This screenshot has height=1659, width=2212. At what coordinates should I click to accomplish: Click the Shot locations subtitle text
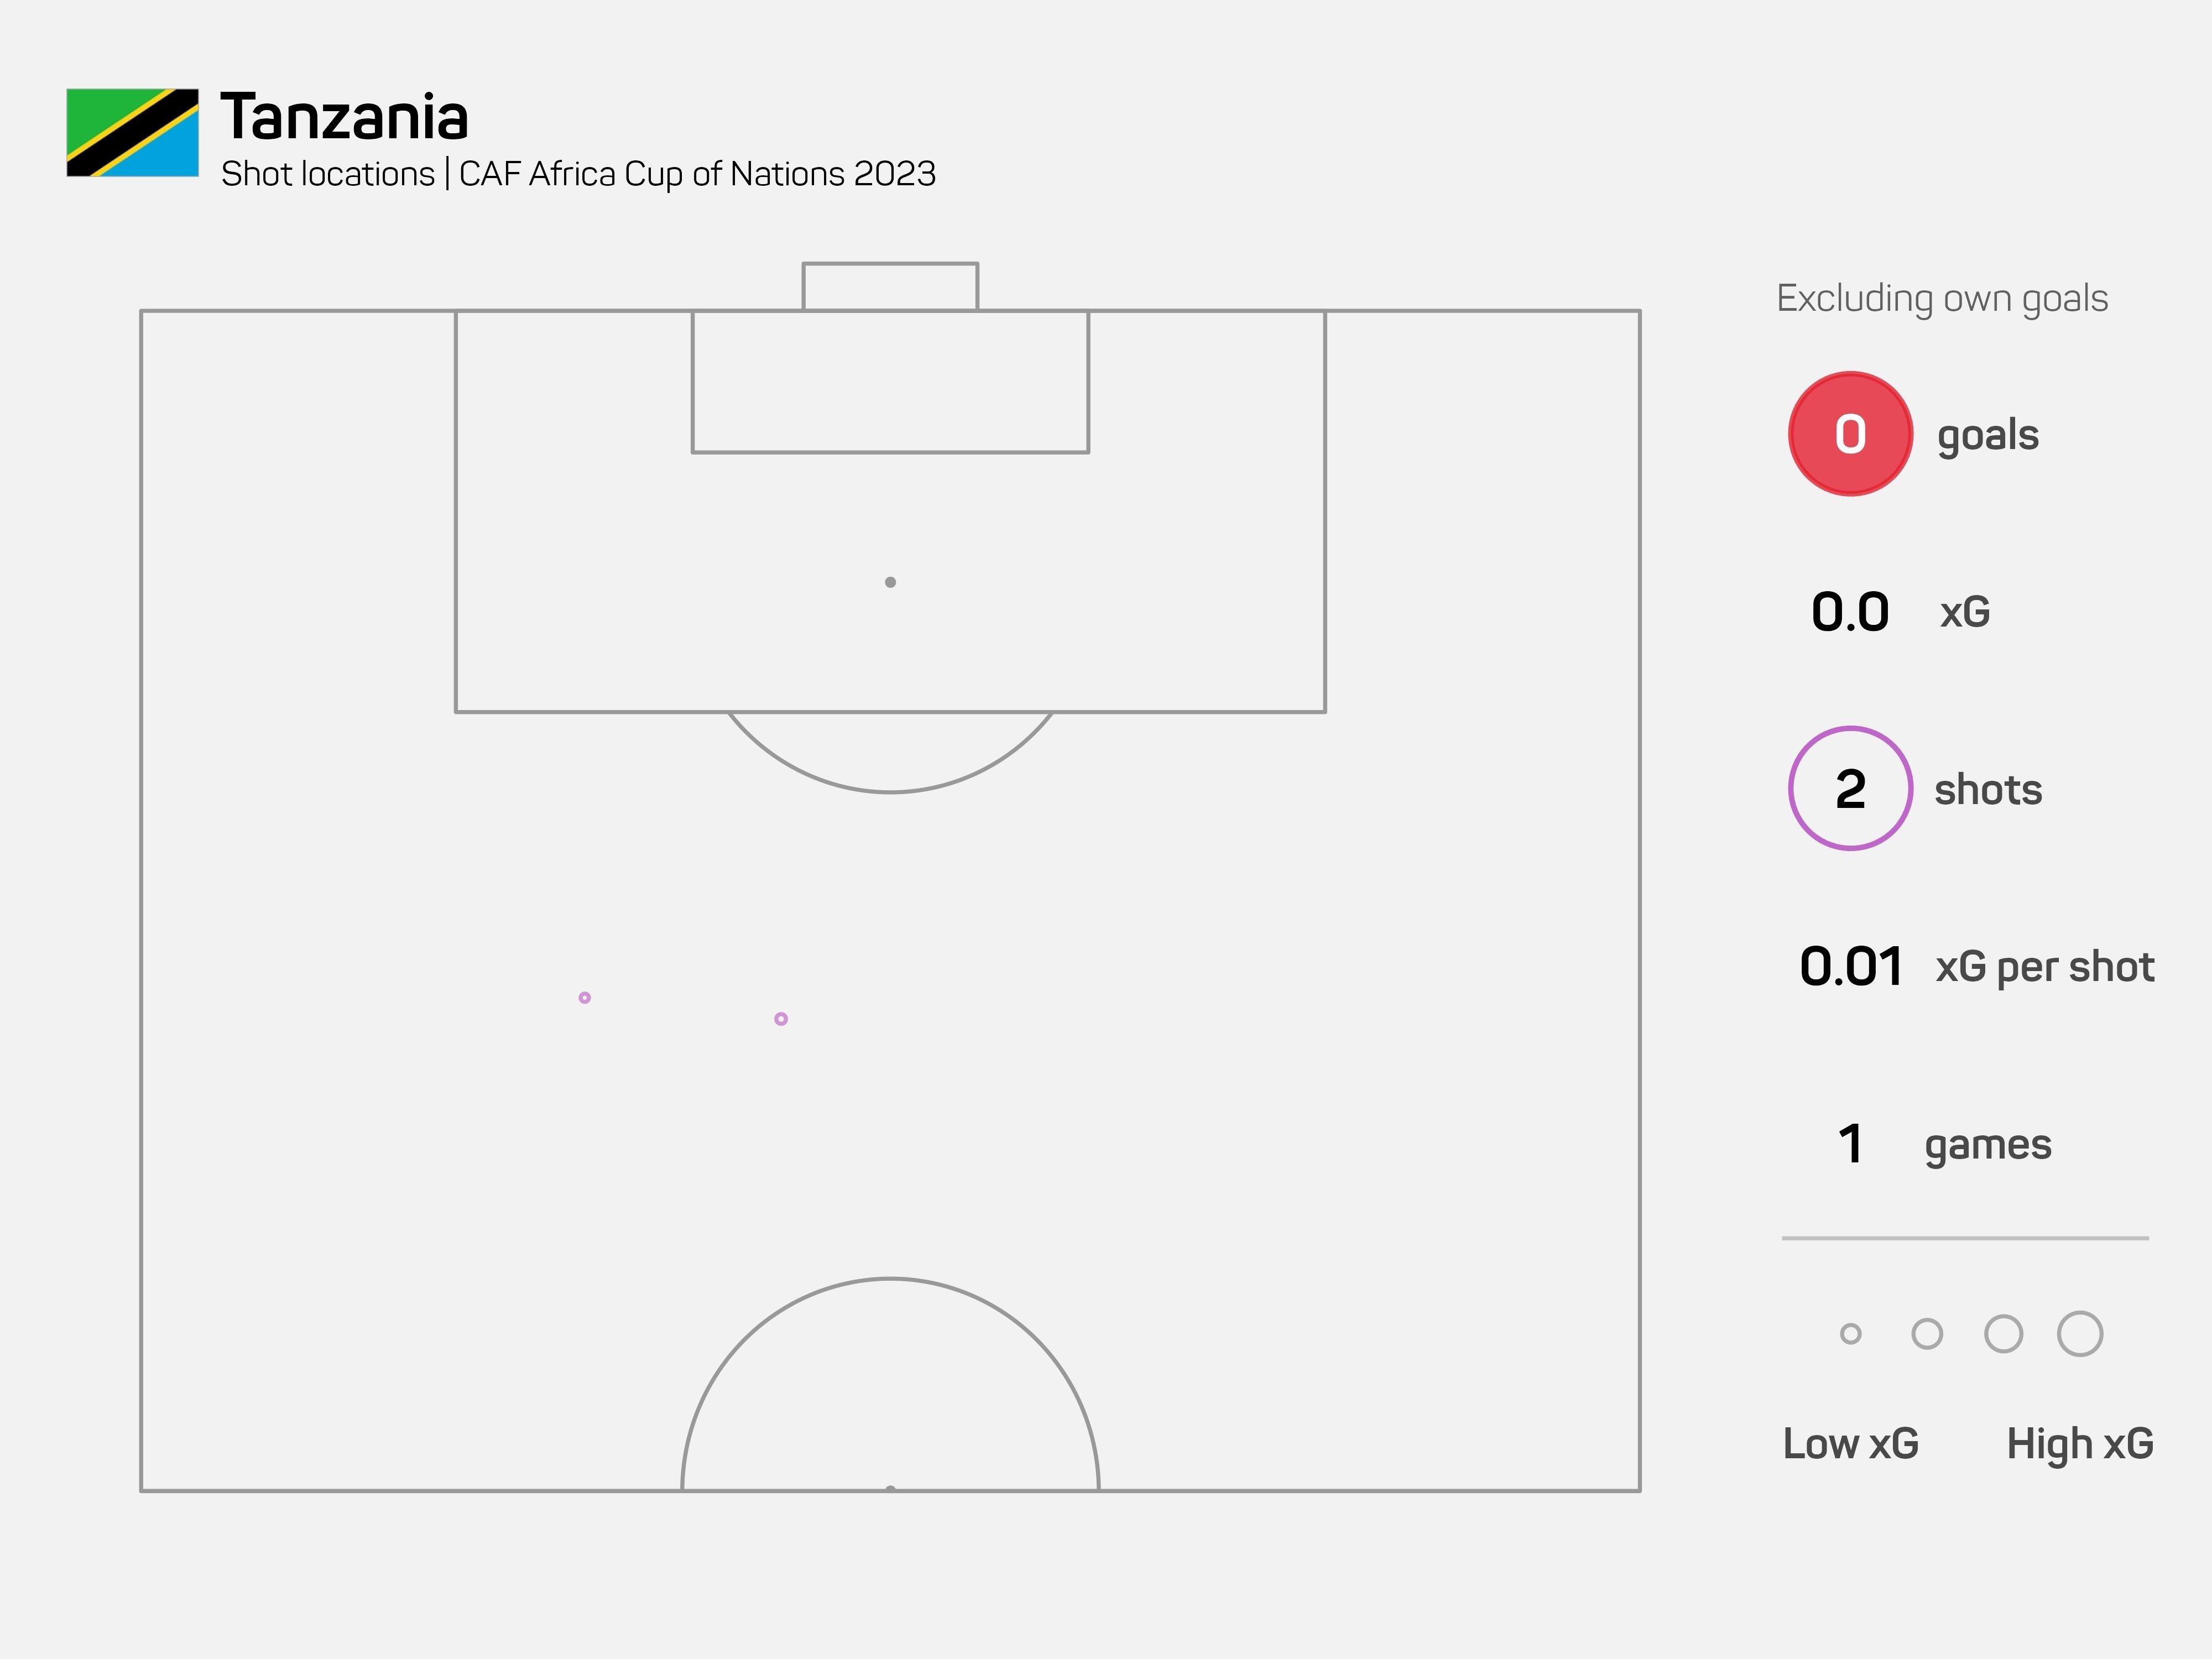(x=578, y=174)
